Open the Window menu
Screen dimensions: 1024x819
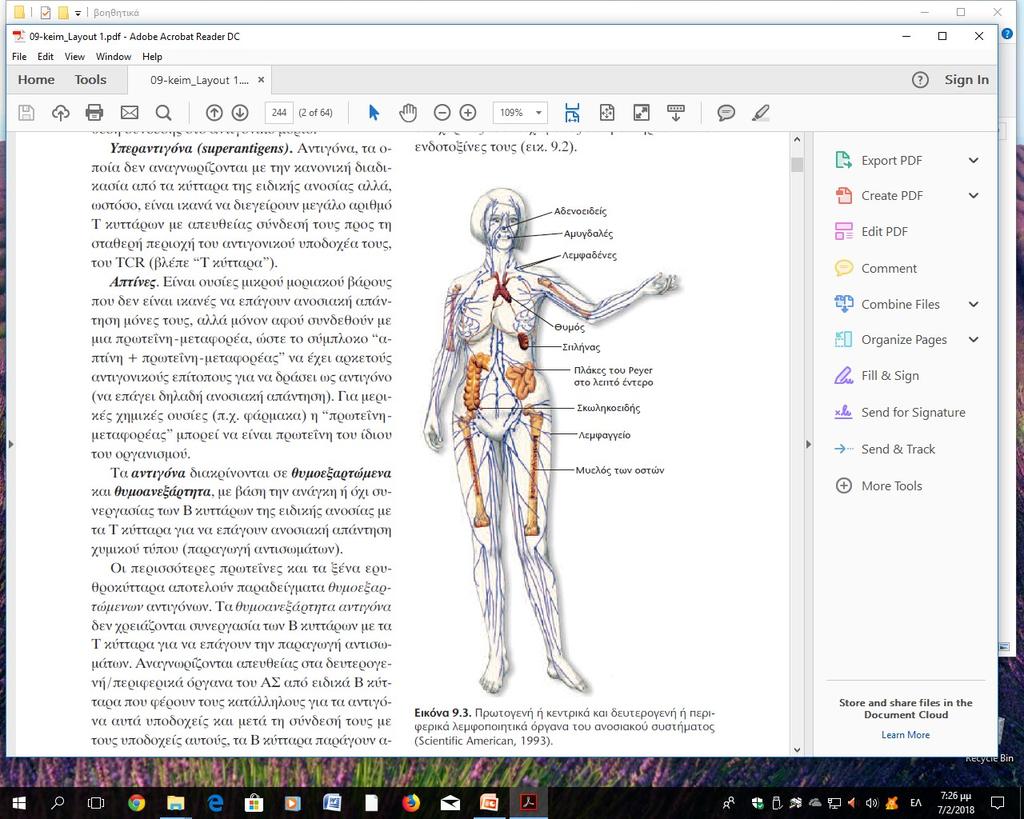[114, 57]
